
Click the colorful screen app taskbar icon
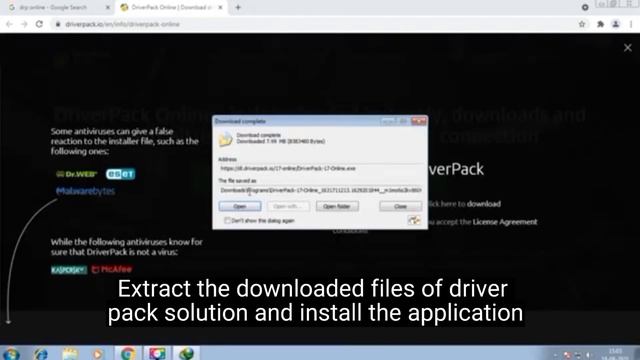[157, 353]
